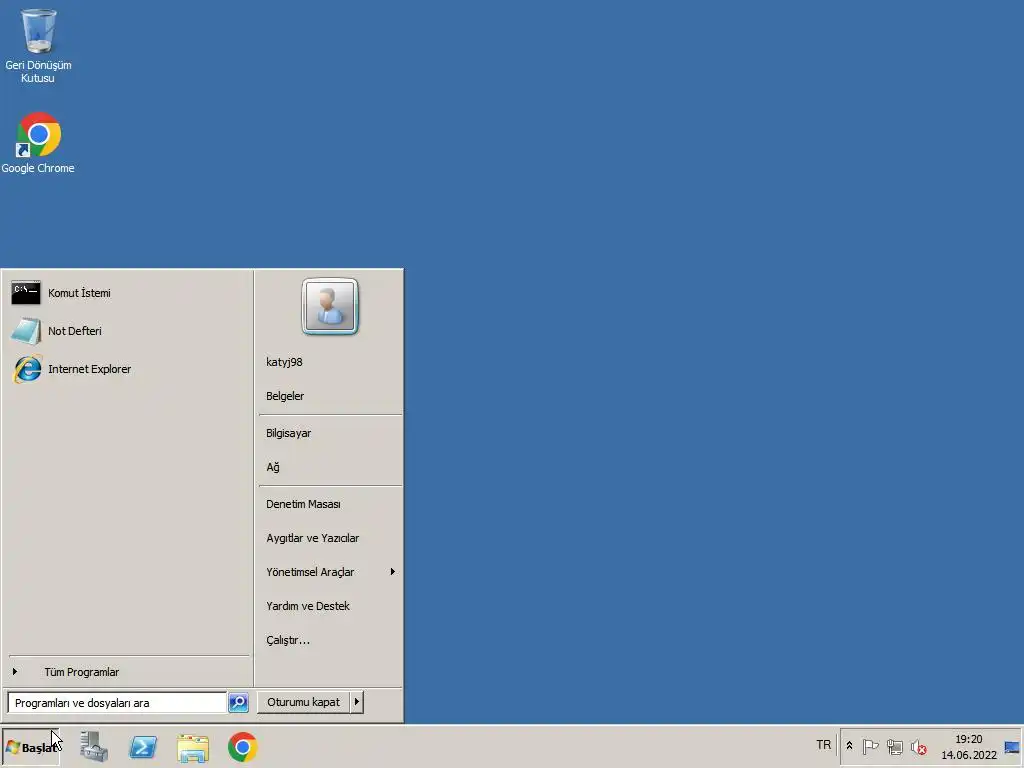Launch PowerShell from taskbar
Screen dimensions: 1024x768
coord(143,747)
